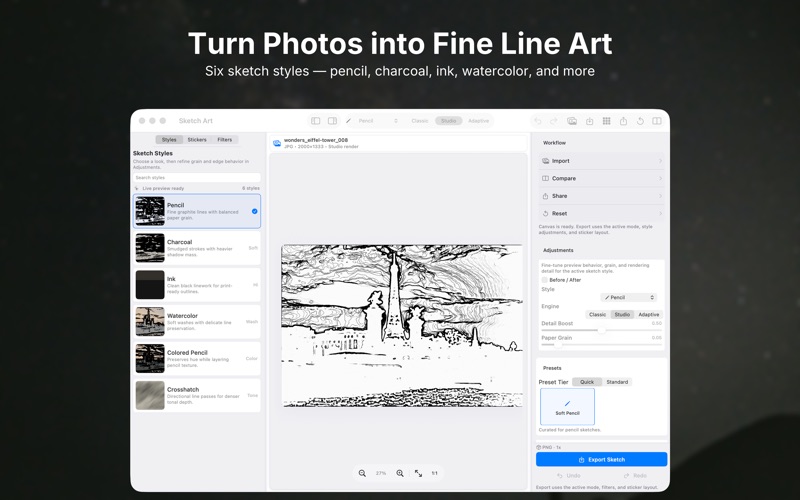Click the share icon in top toolbar
This screenshot has width=800, height=500.
623,121
